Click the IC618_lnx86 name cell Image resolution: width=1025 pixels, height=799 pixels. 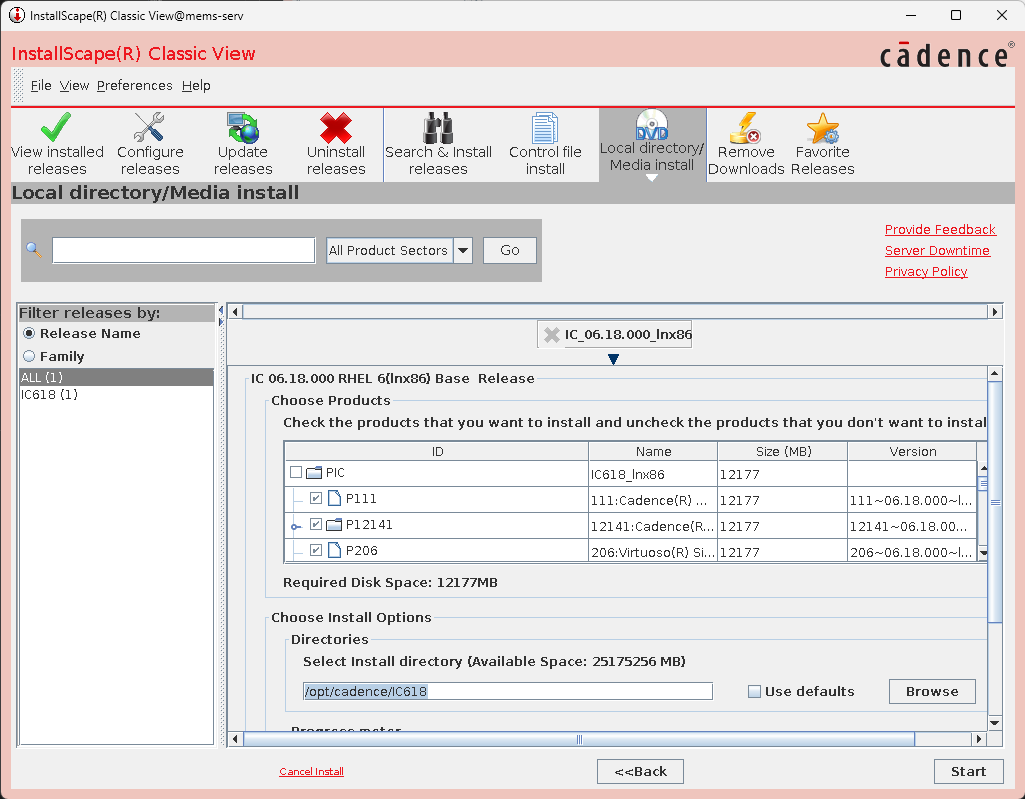(653, 474)
